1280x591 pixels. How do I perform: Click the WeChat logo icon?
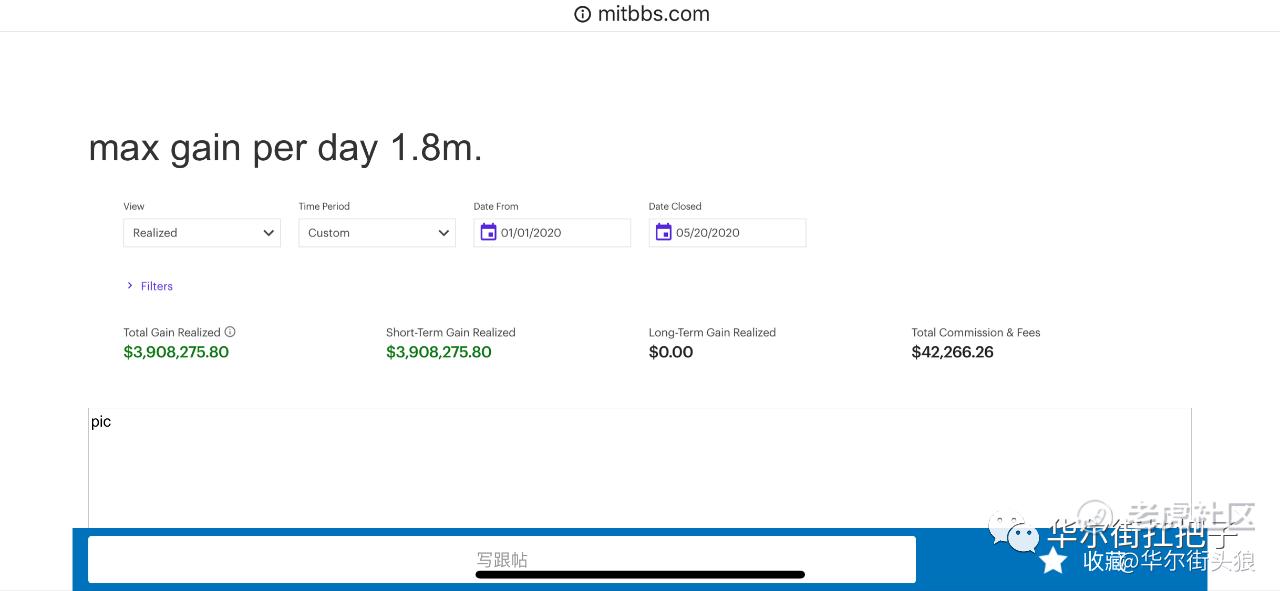1014,531
